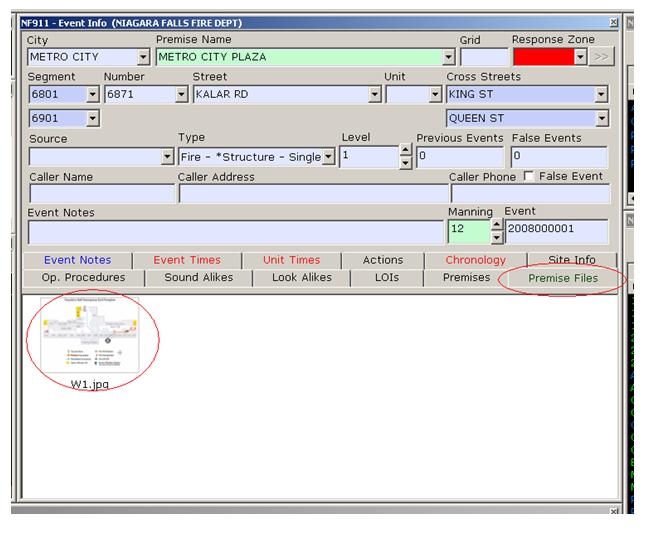Screen dimensions: 652x533
Task: Increase the Level stepper value
Action: tap(405, 151)
